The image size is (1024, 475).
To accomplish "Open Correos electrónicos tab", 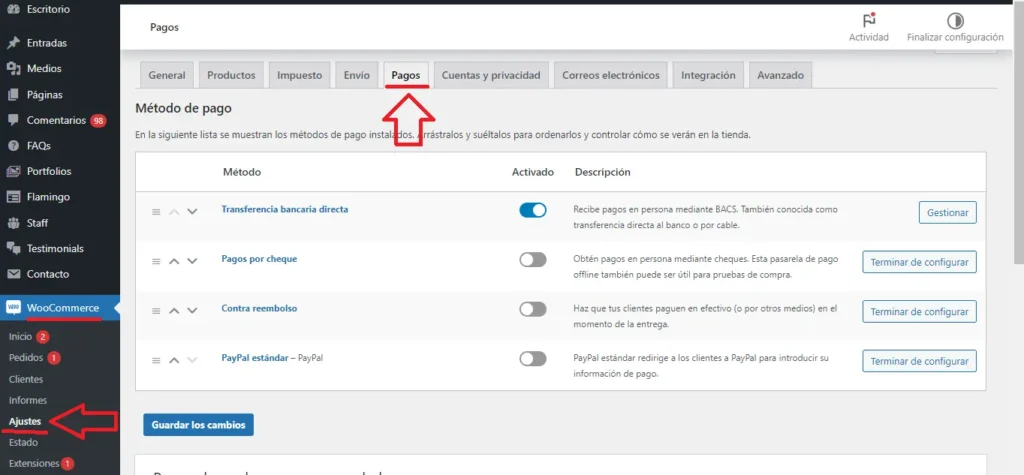I will coord(611,75).
